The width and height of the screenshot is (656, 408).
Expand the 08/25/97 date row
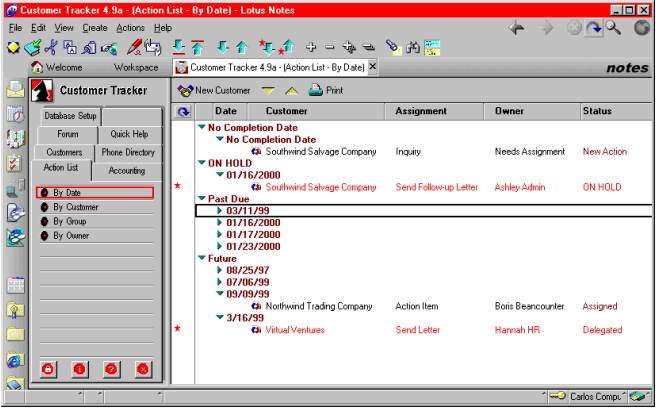(x=219, y=270)
